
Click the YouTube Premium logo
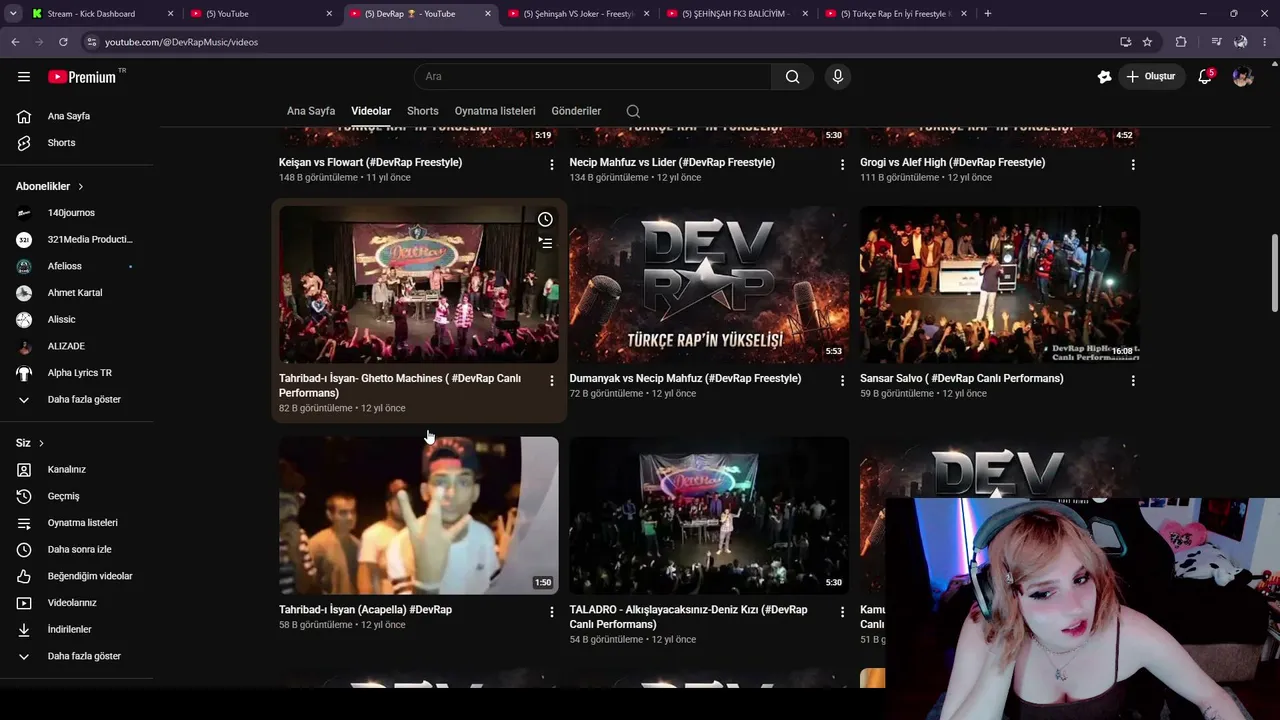point(82,77)
